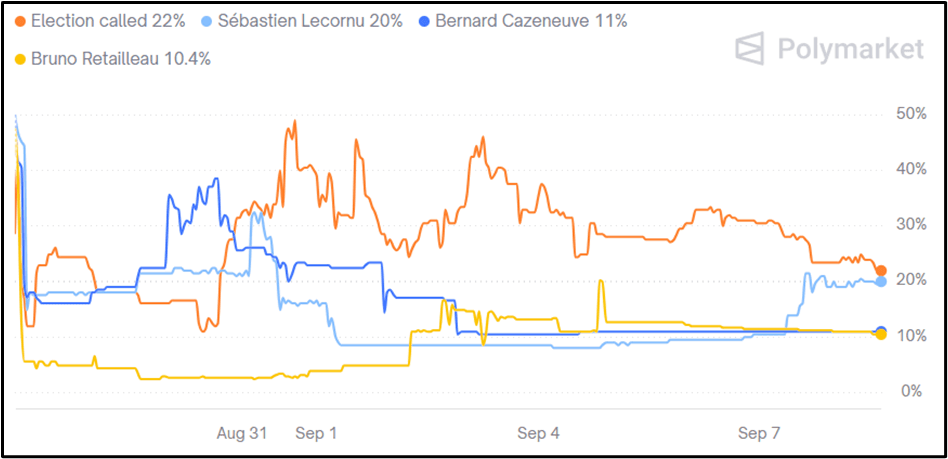Click the 30% y-axis label

coord(909,225)
